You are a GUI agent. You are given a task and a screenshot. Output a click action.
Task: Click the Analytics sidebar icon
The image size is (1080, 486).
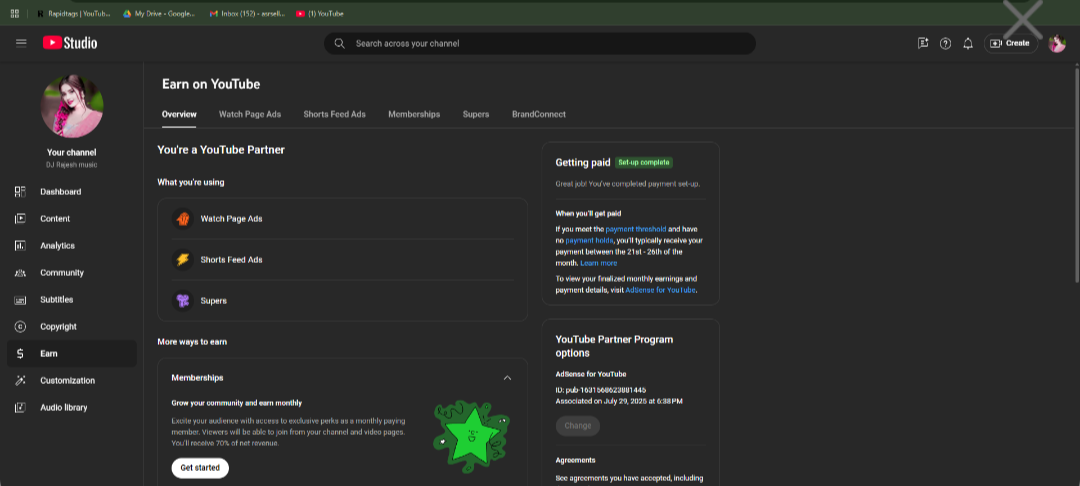pyautogui.click(x=20, y=245)
